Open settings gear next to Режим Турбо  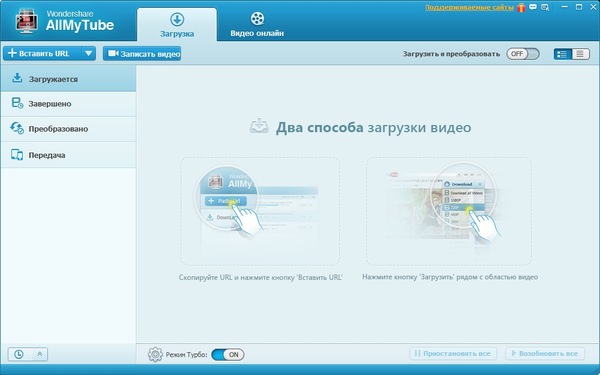point(155,354)
